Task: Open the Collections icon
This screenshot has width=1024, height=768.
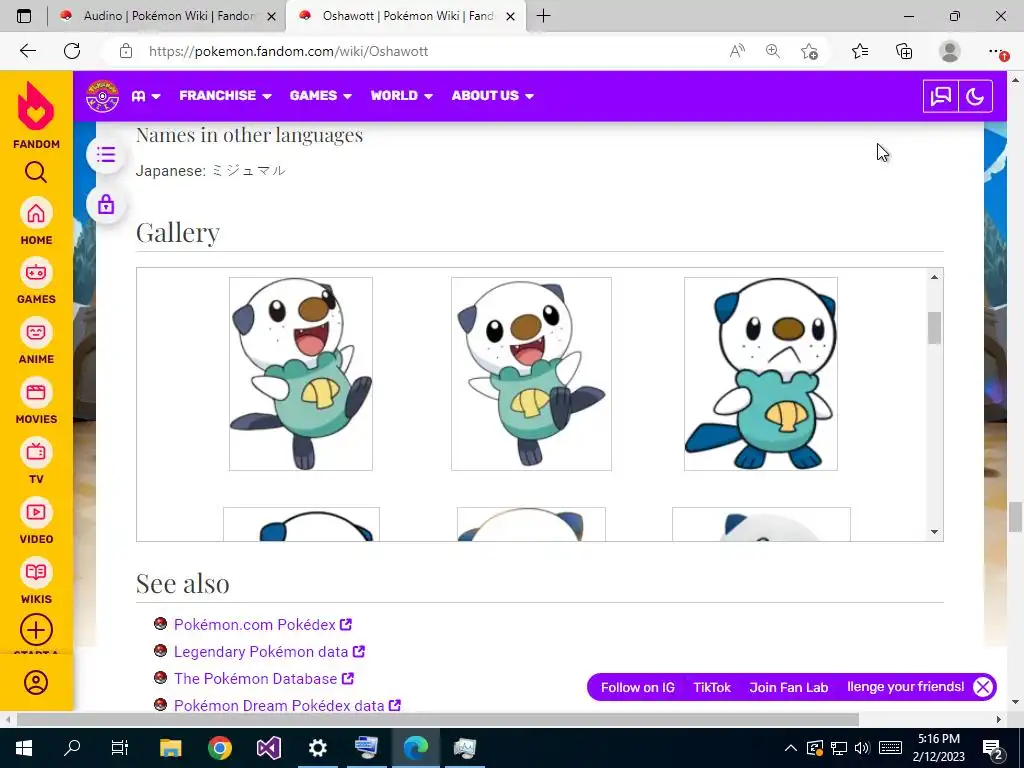Action: (904, 51)
